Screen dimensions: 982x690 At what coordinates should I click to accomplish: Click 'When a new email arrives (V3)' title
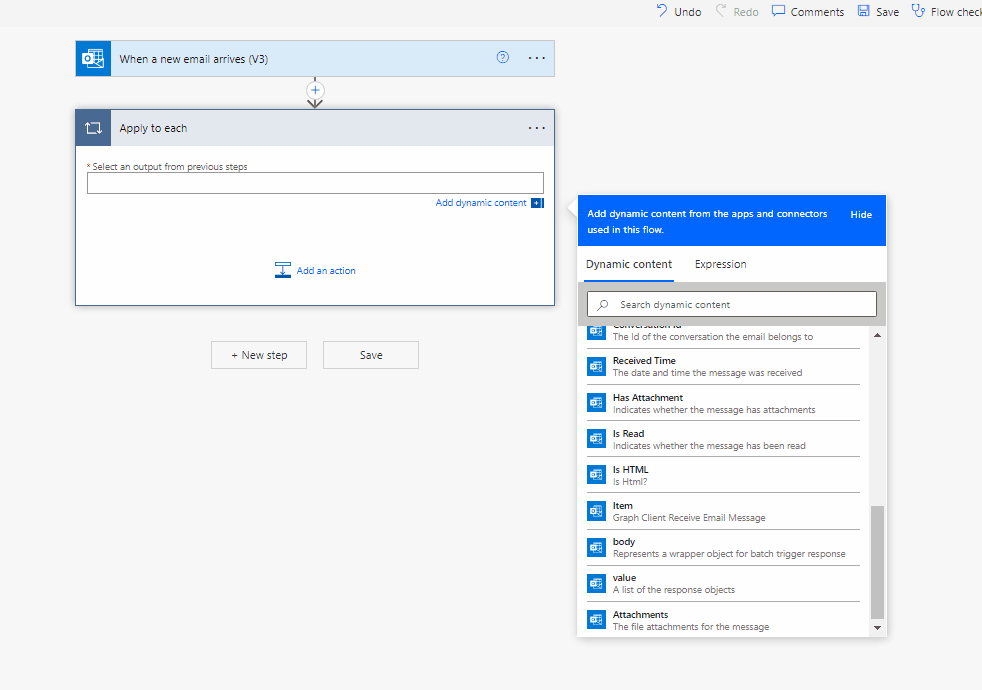194,59
